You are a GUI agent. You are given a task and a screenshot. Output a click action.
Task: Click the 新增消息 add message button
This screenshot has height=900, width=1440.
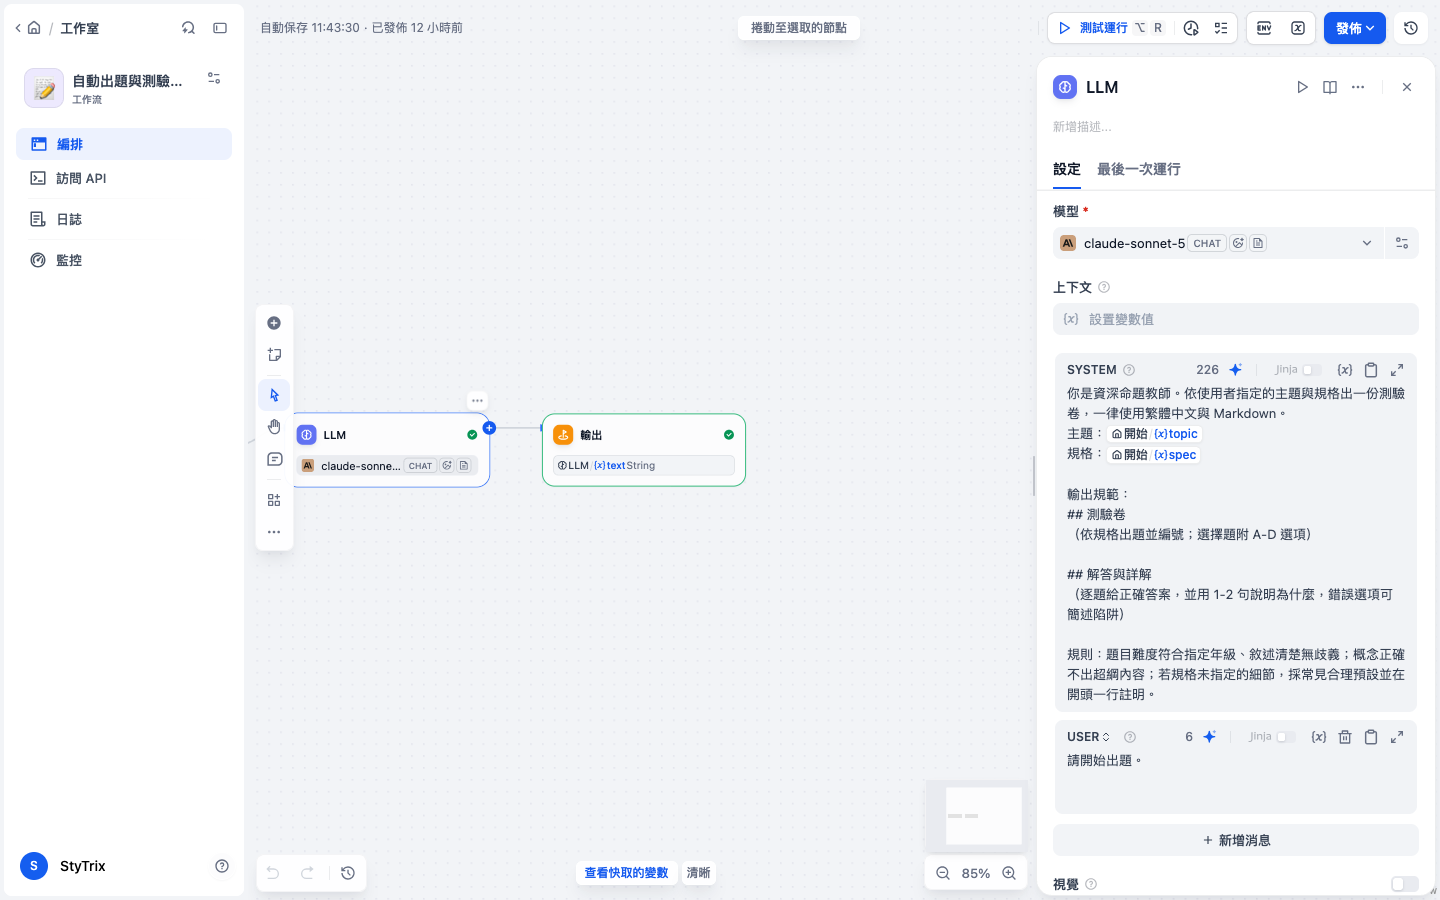(x=1236, y=840)
